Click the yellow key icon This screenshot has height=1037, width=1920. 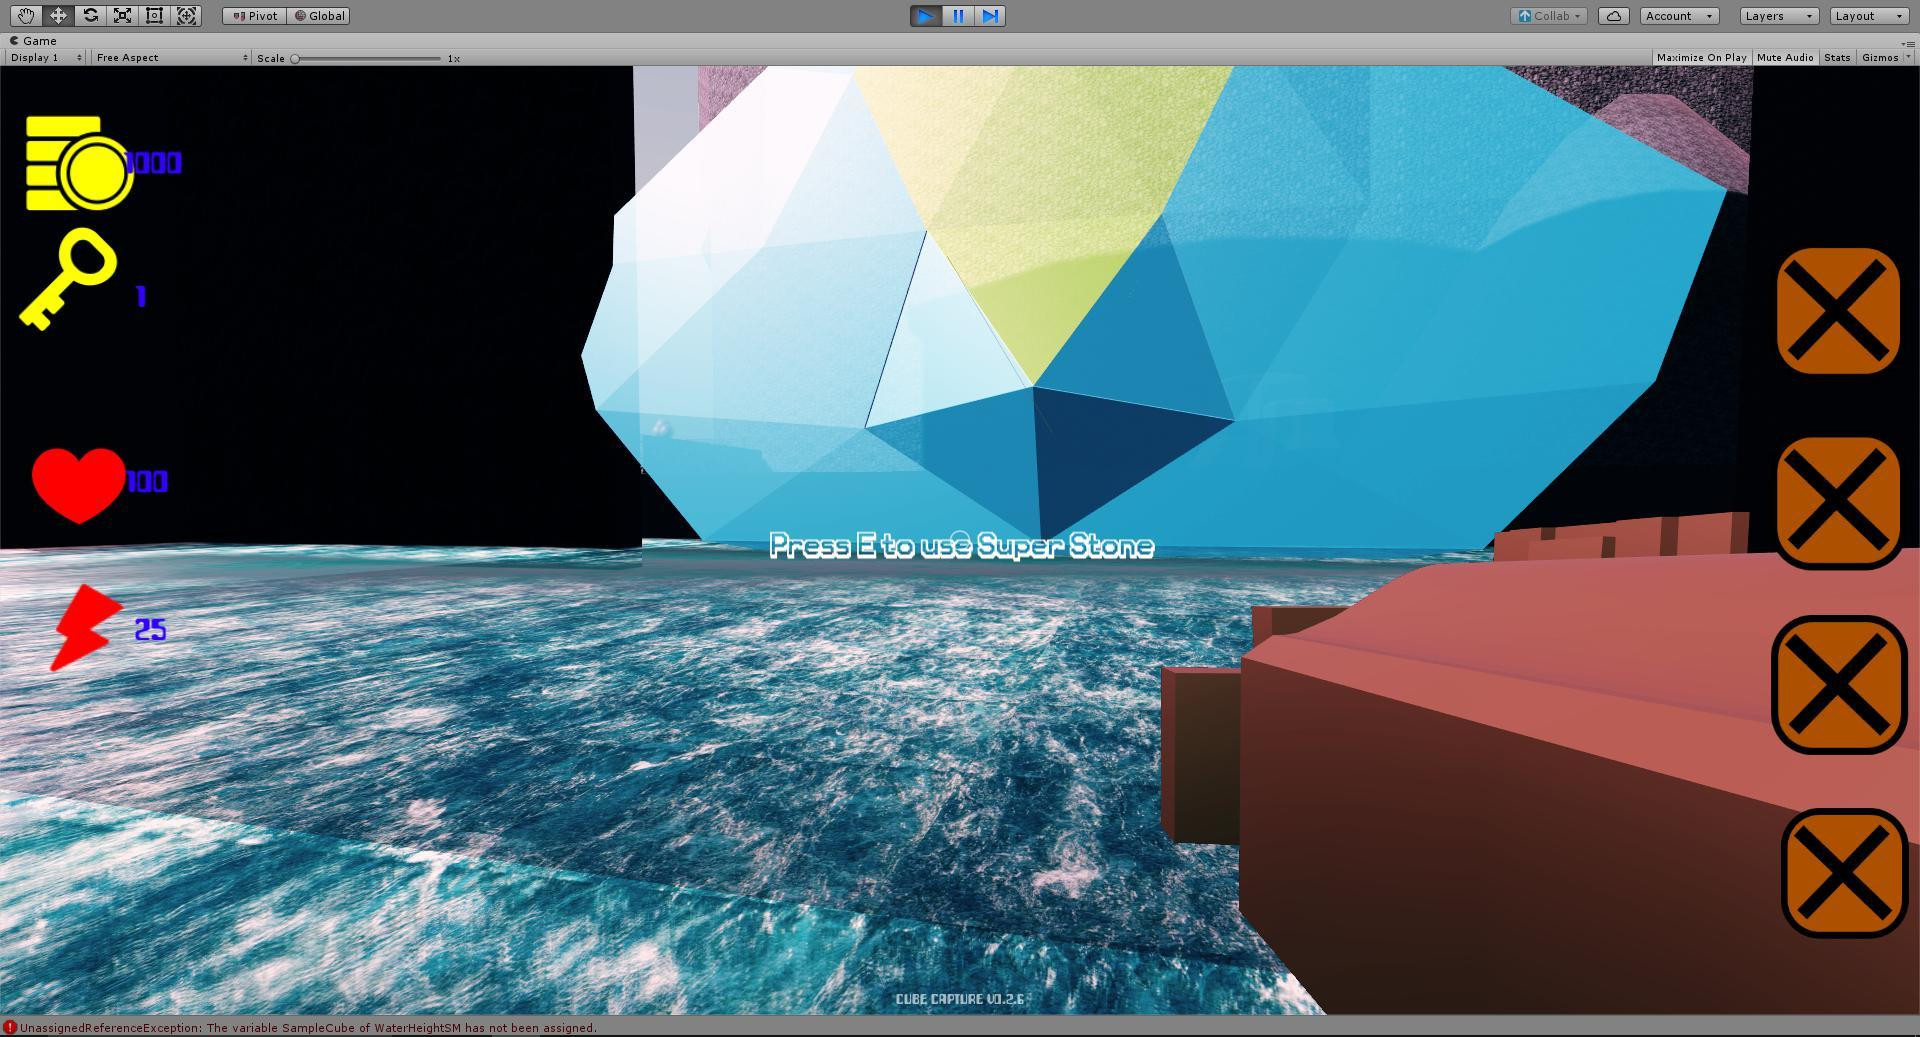69,279
